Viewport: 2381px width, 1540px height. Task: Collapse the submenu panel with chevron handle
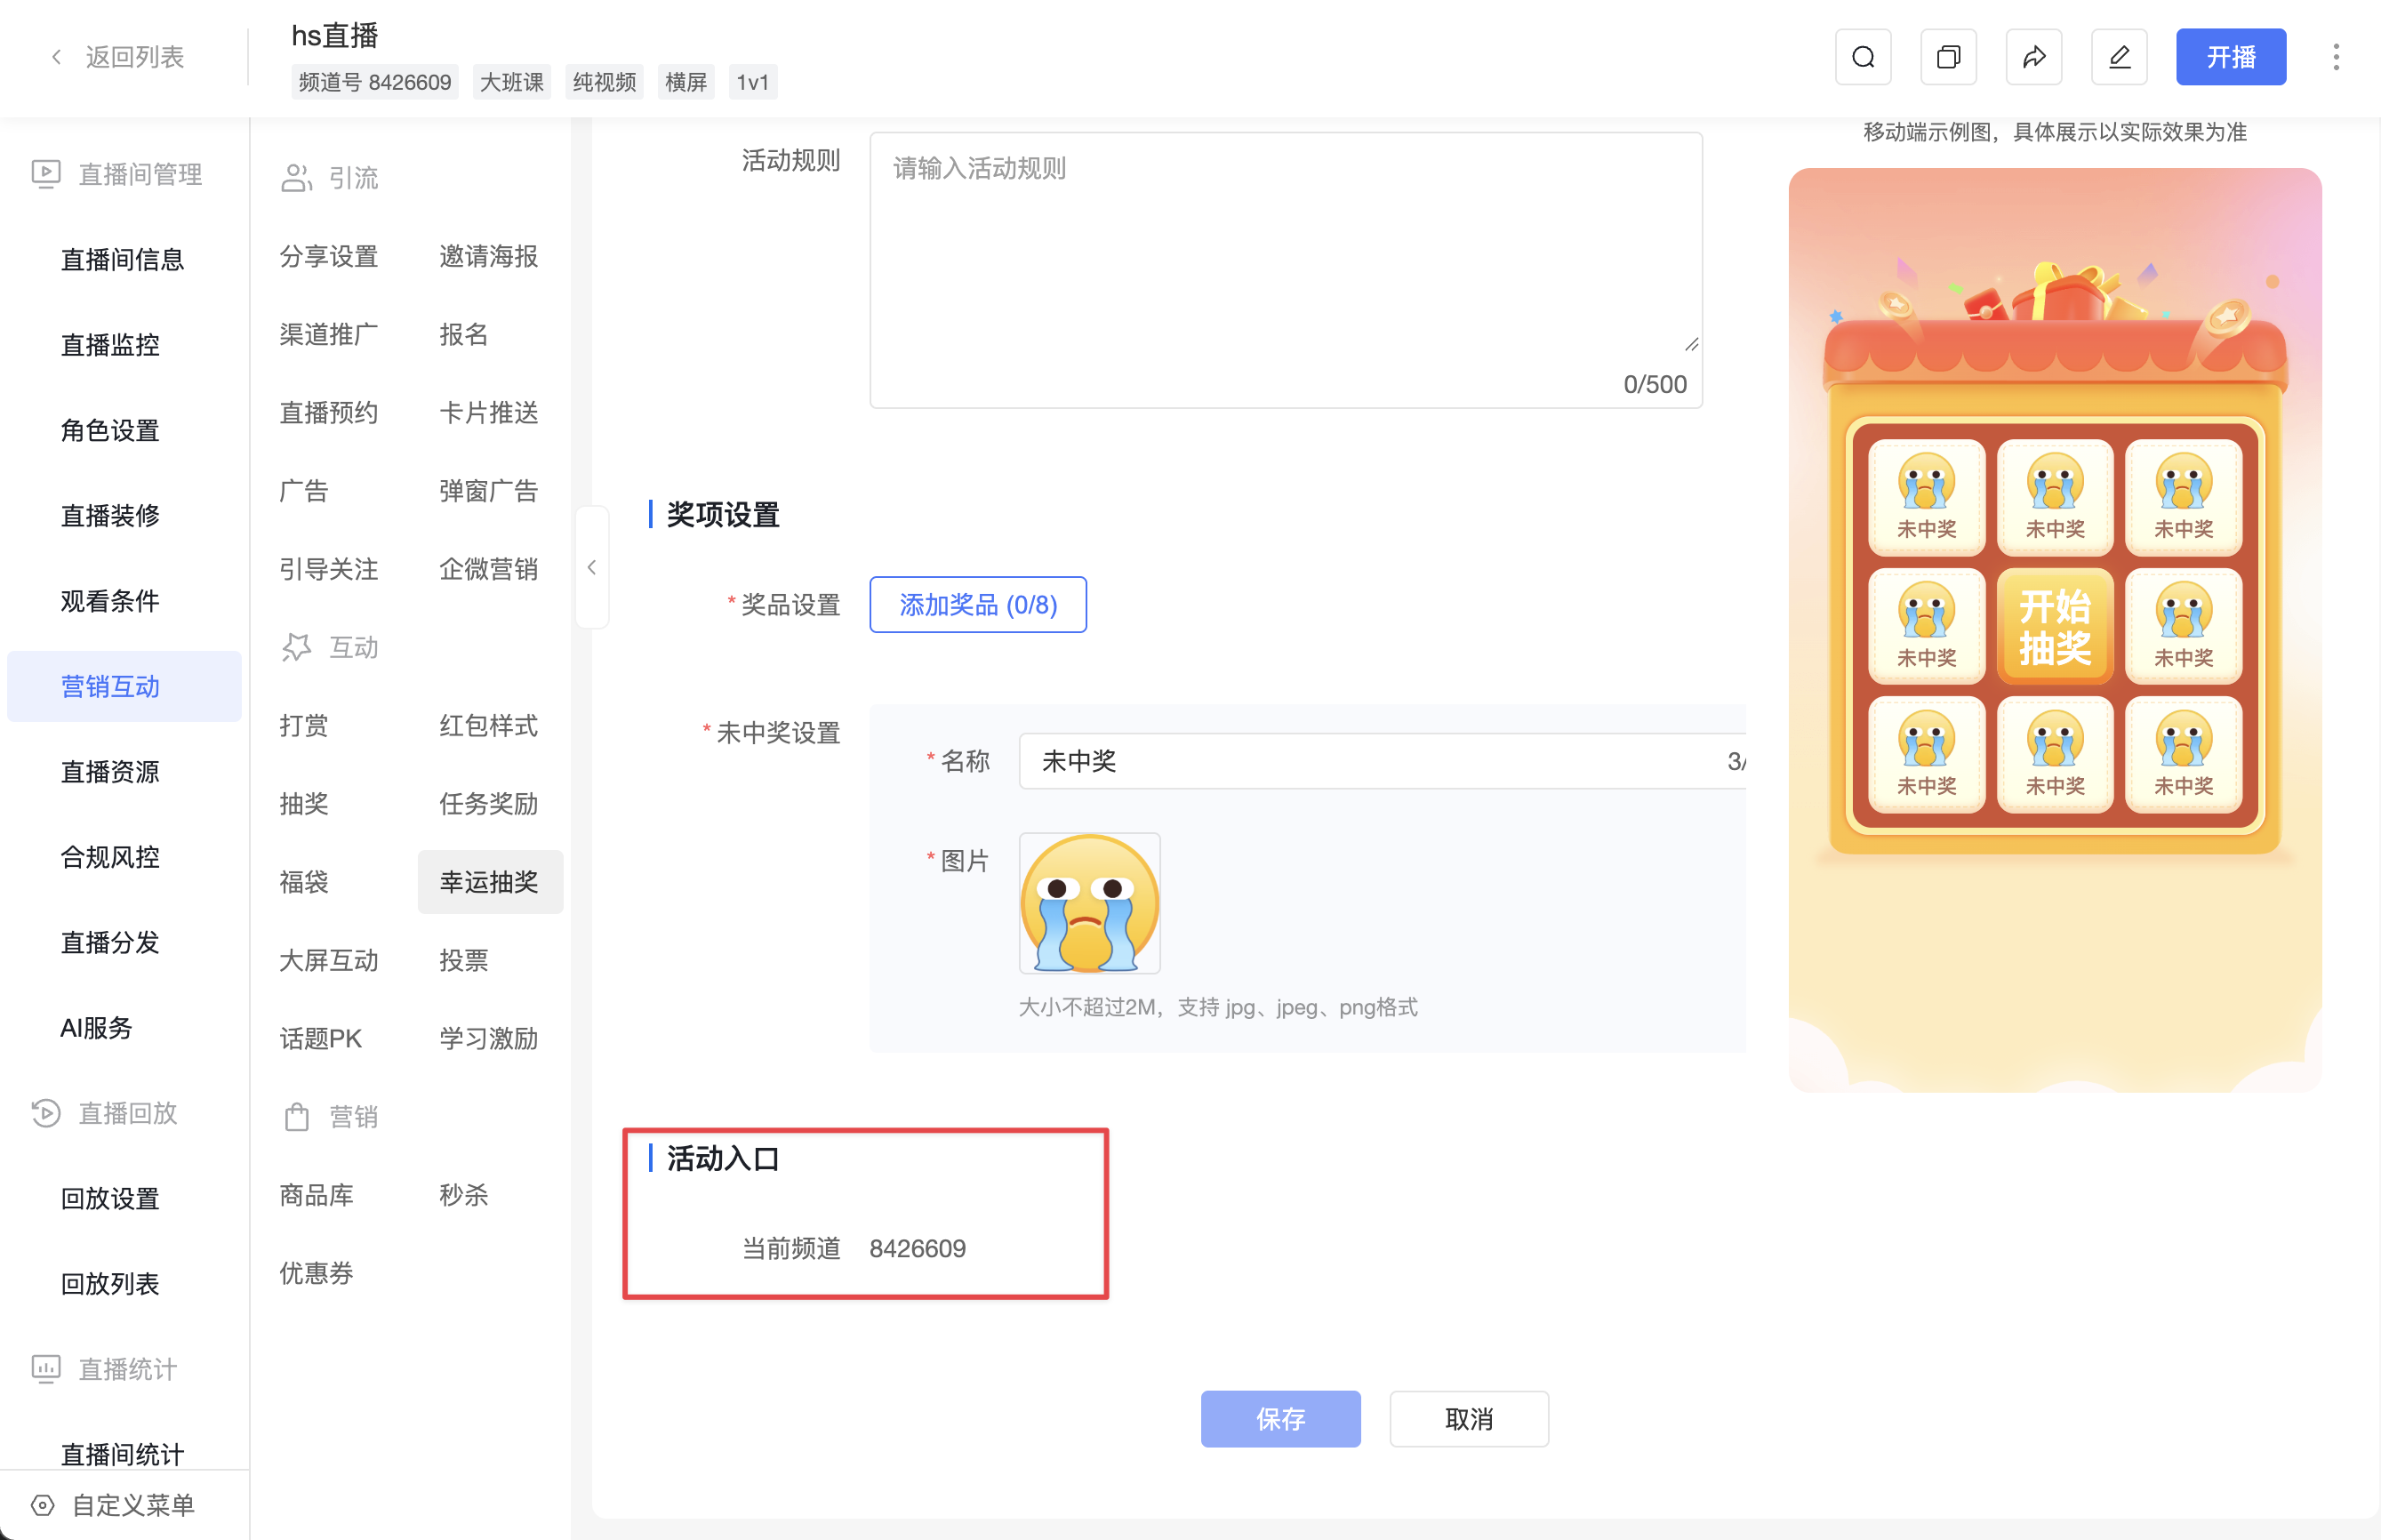tap(592, 567)
